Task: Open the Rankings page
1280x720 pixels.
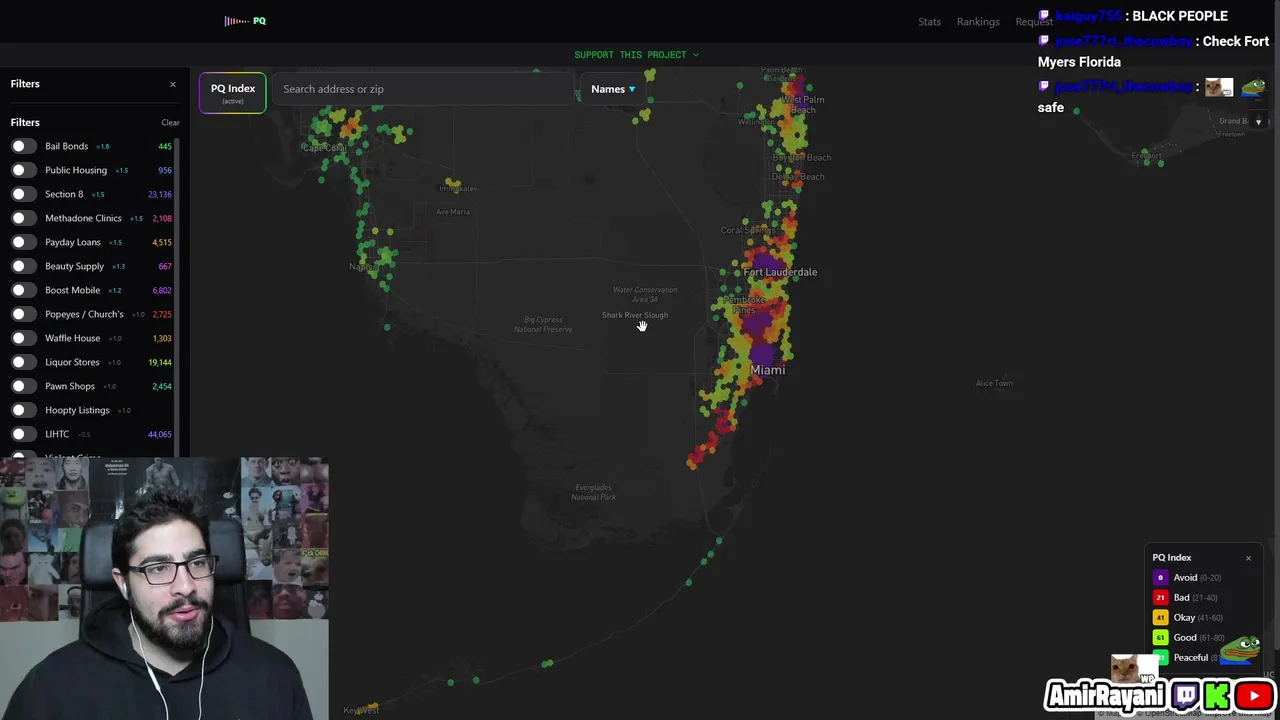Action: point(978,22)
